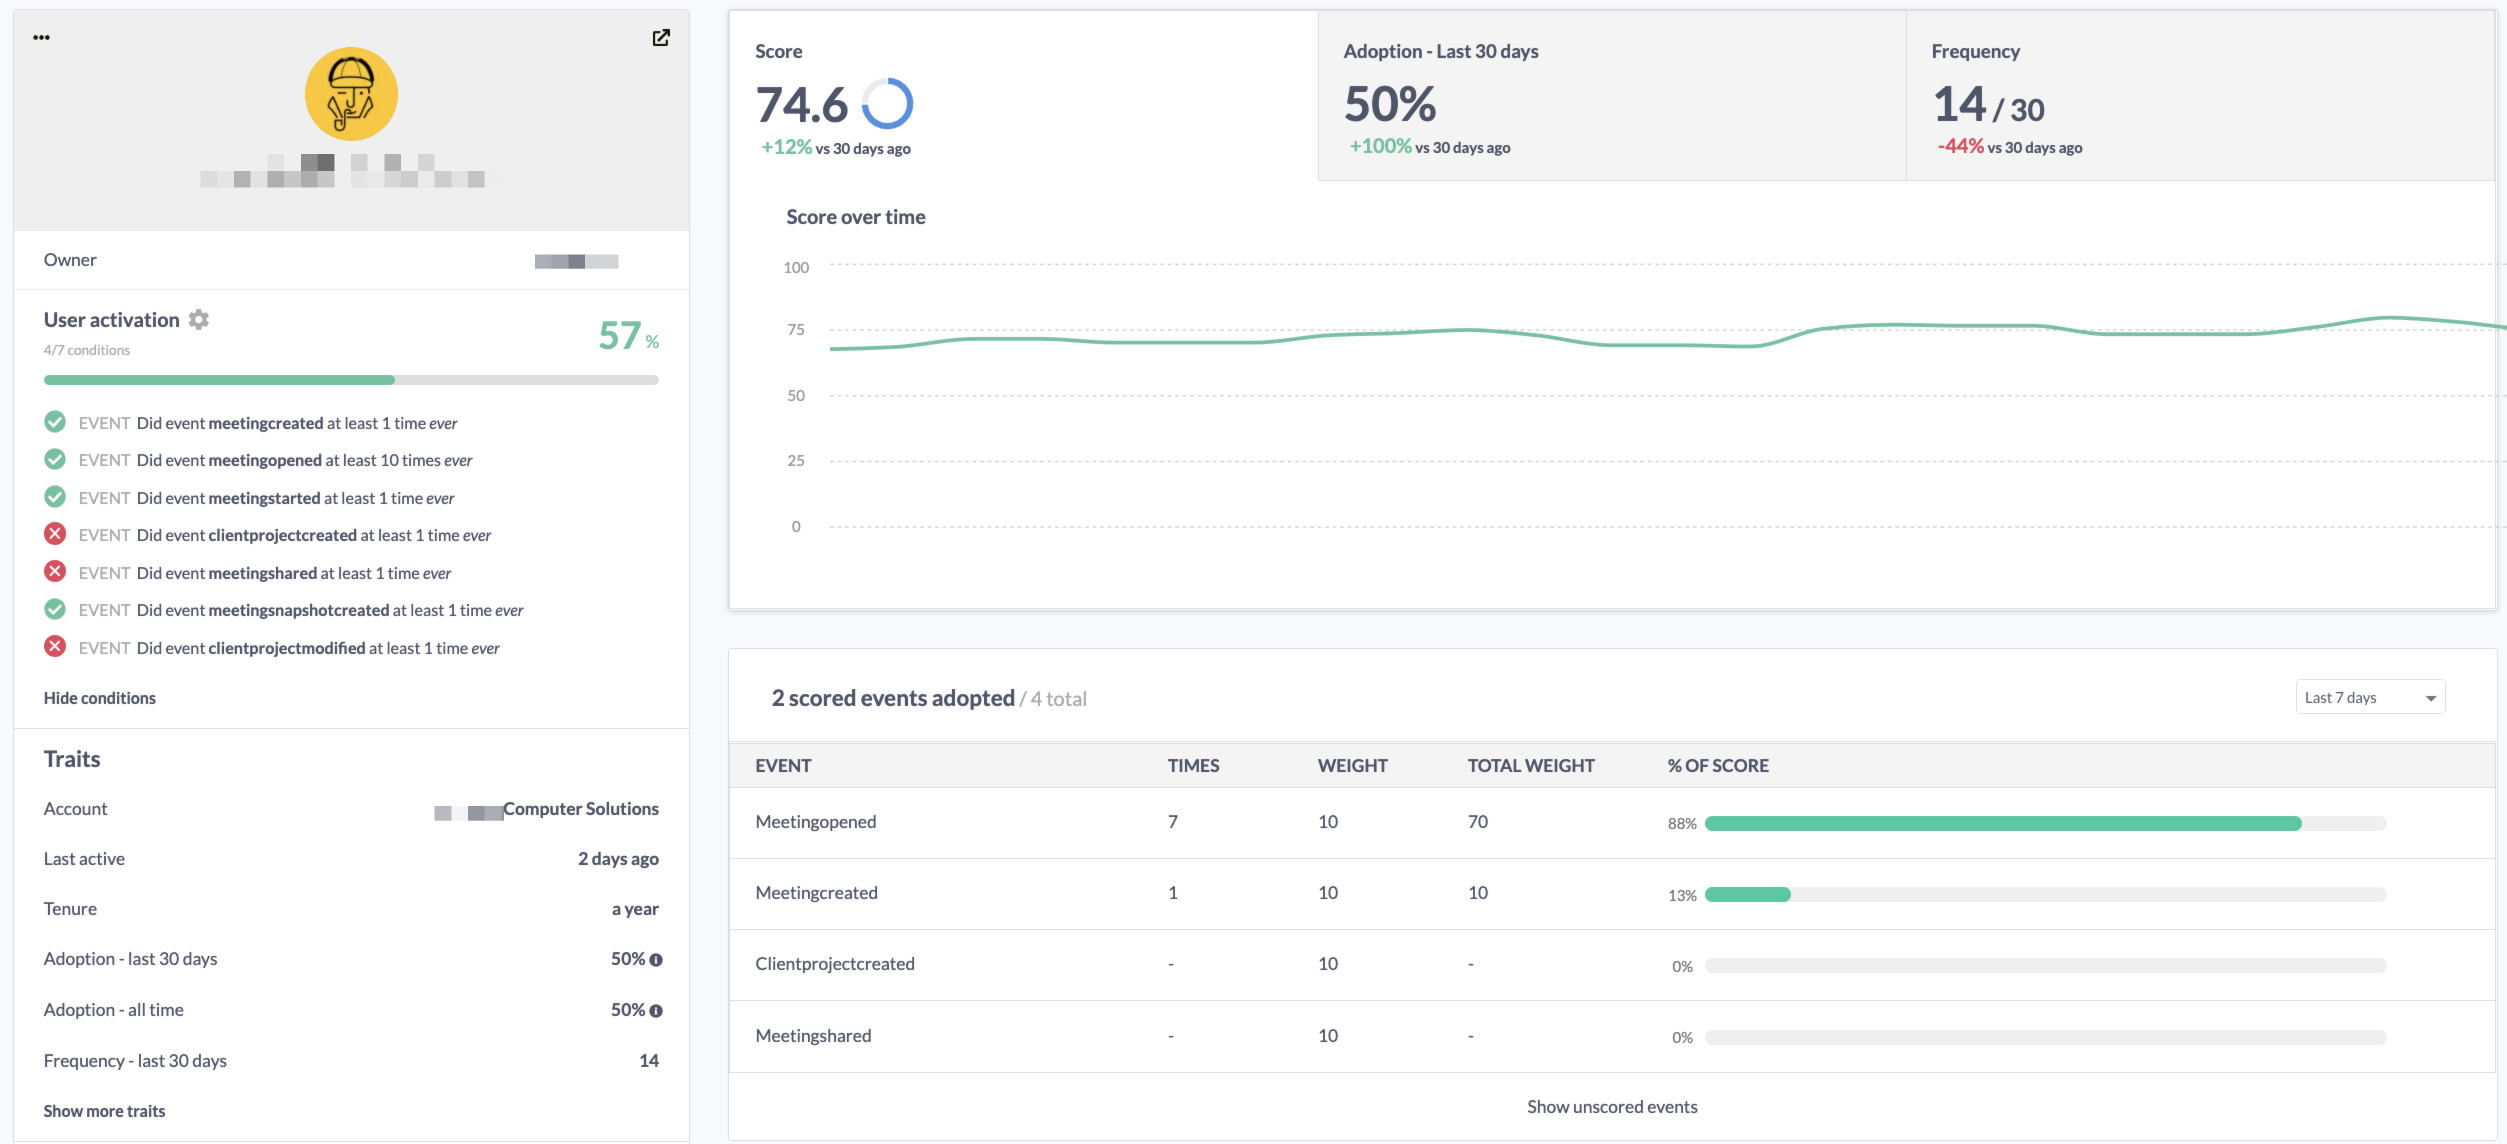
Task: Click the '+12% vs 30 days ago' text
Action: coord(836,148)
